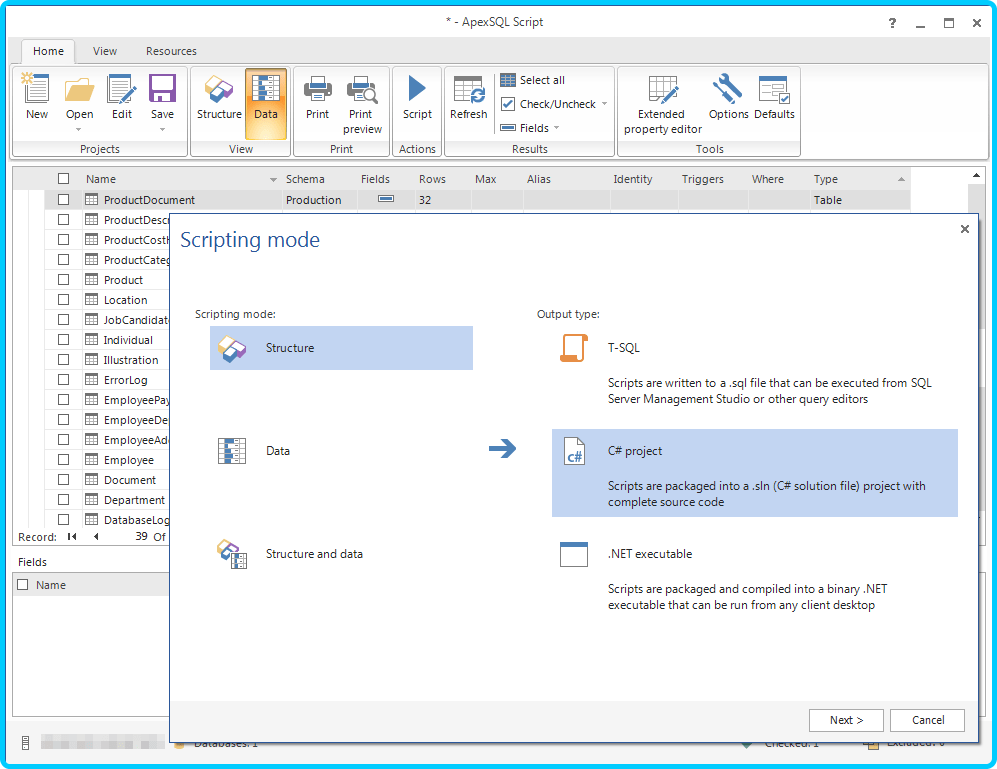
Task: Switch to Data view in ribbon
Action: (266, 103)
